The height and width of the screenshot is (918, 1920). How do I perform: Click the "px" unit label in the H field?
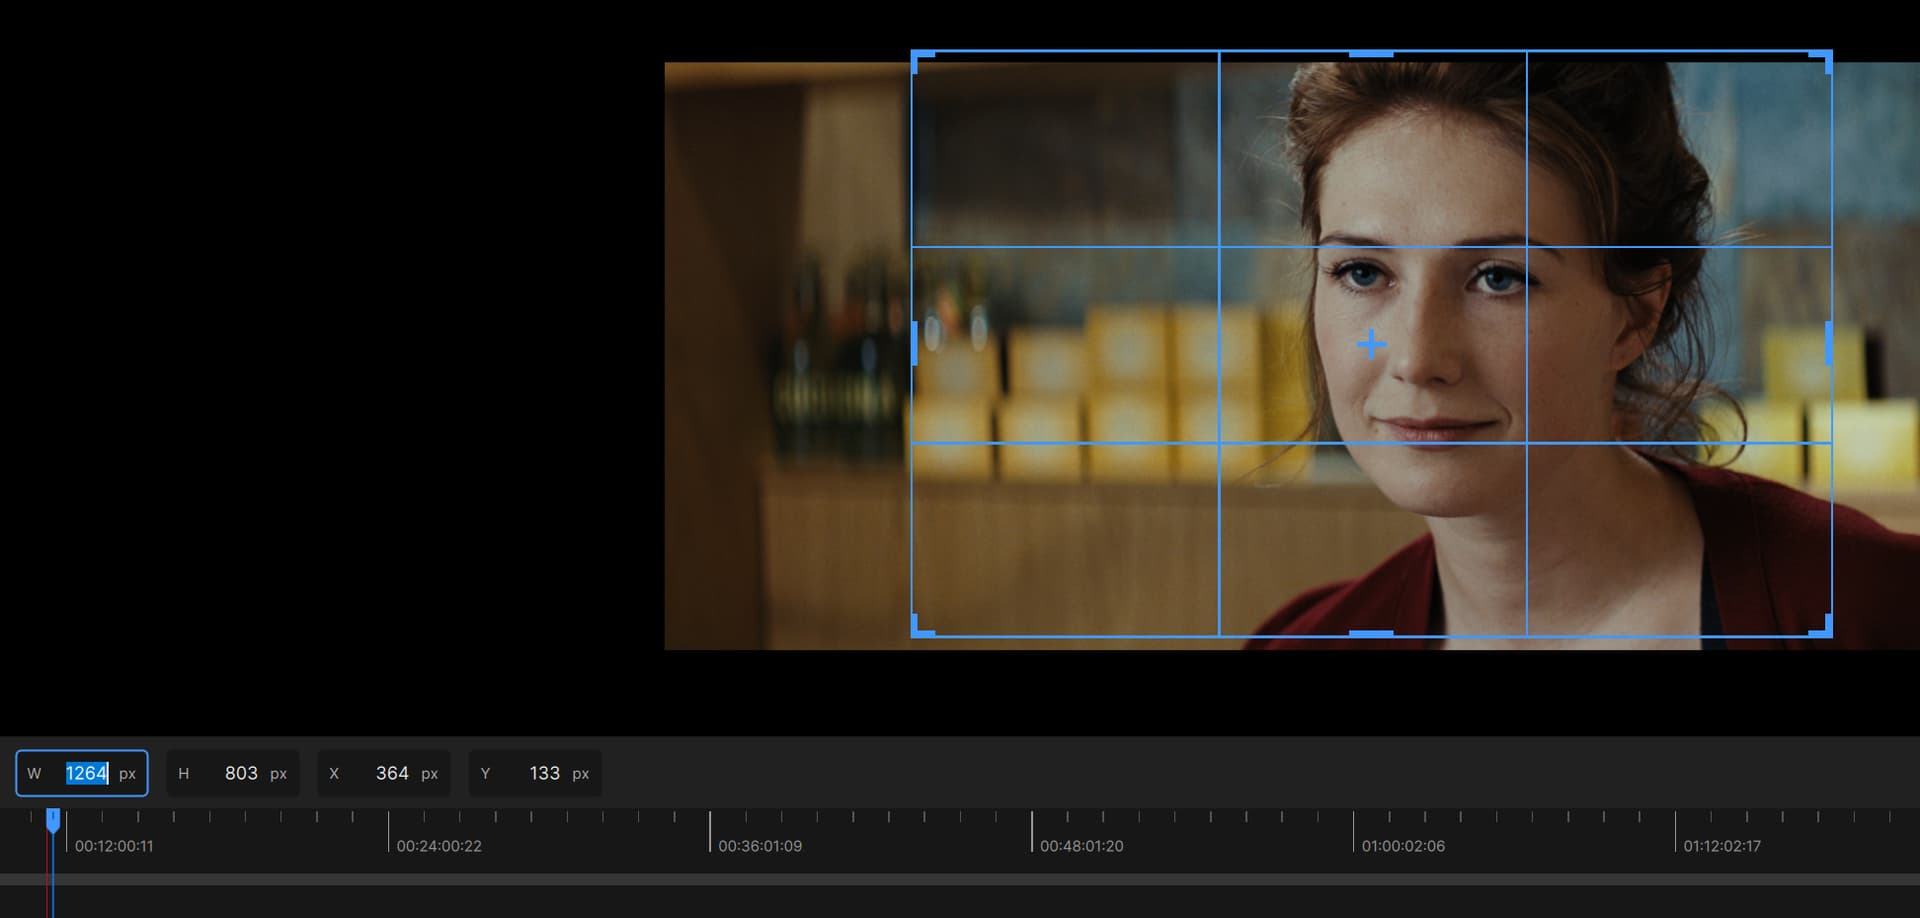tap(278, 774)
